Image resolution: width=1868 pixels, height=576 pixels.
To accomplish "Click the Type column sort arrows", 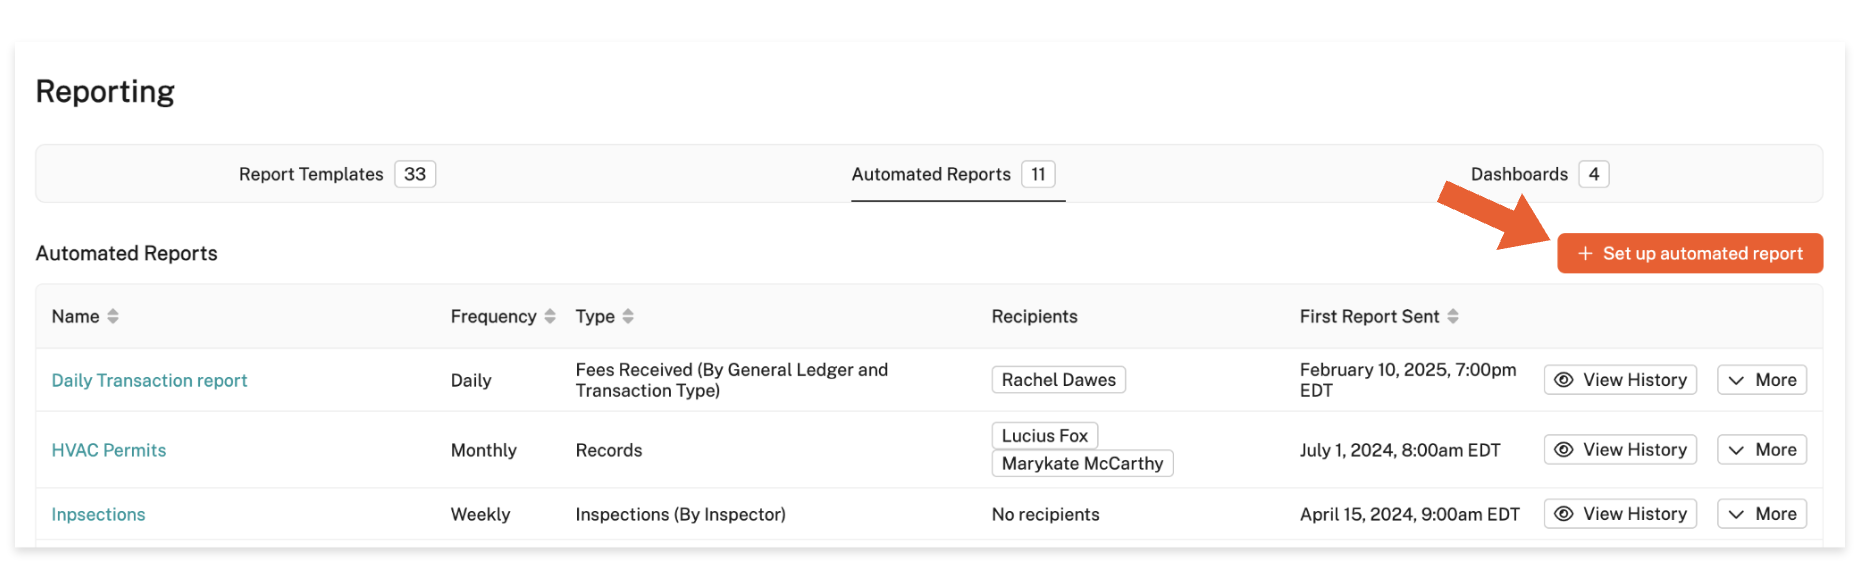I will tap(628, 317).
